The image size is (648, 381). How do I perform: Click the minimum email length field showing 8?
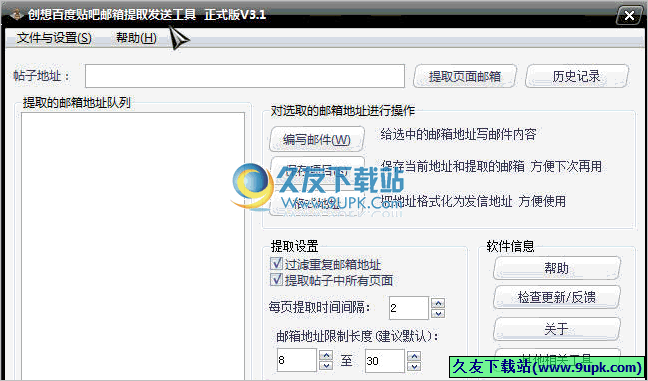point(297,360)
